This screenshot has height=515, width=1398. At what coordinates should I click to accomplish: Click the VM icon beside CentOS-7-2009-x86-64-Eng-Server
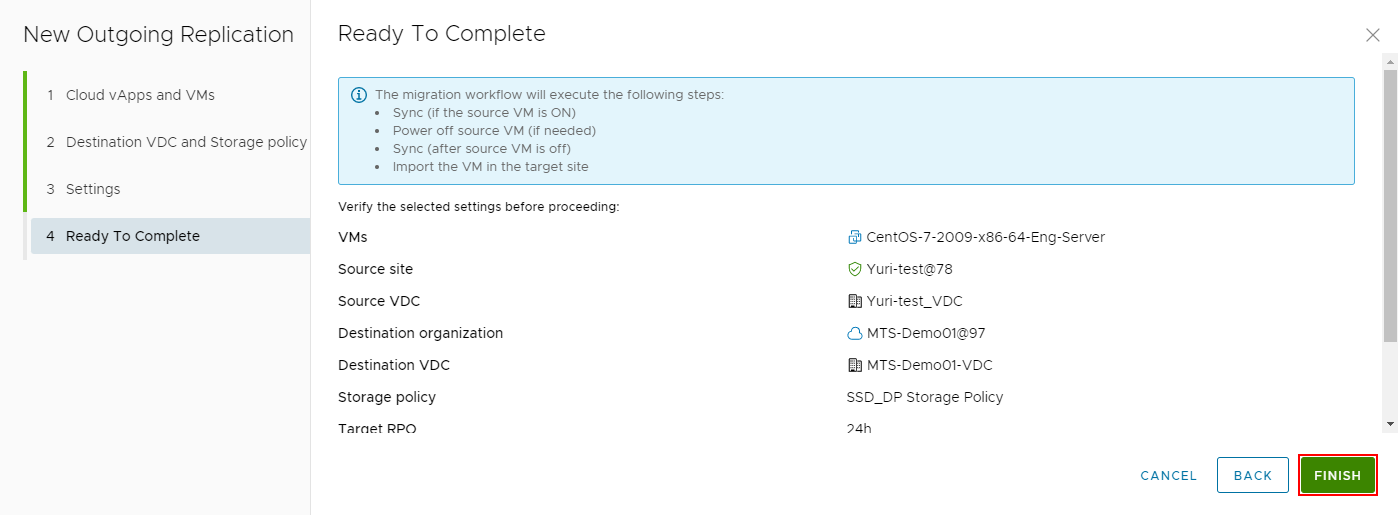(854, 237)
